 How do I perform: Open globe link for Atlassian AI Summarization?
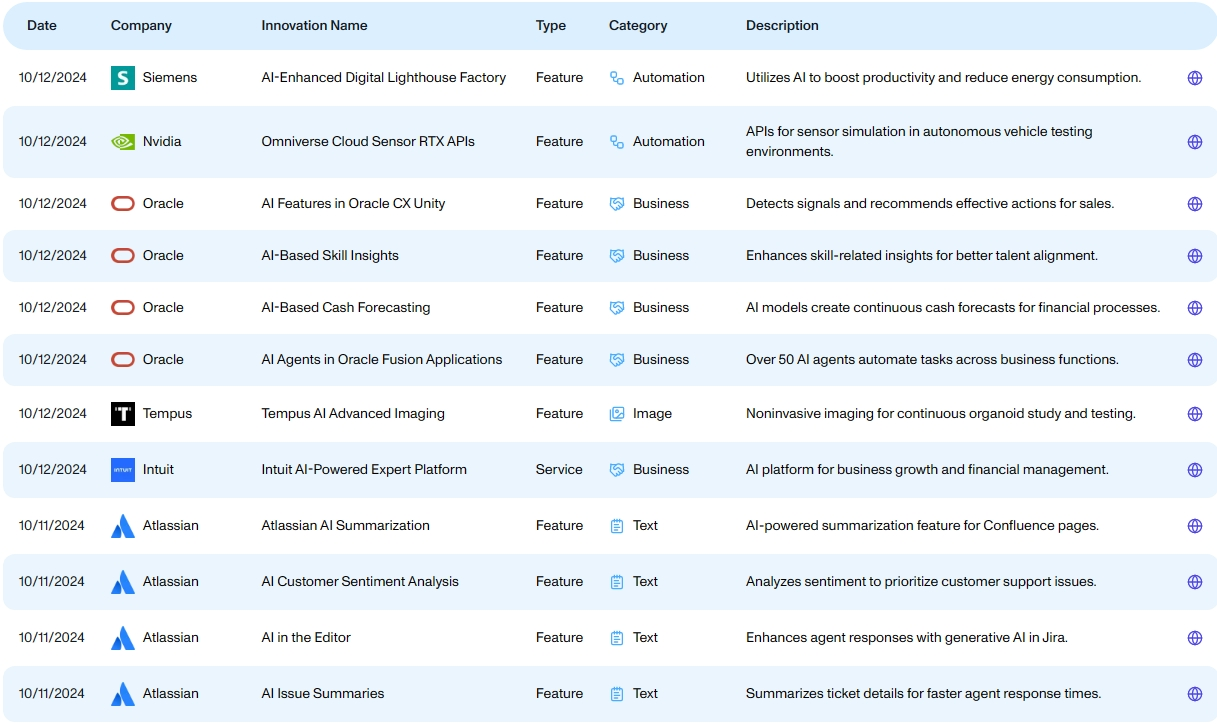1194,526
